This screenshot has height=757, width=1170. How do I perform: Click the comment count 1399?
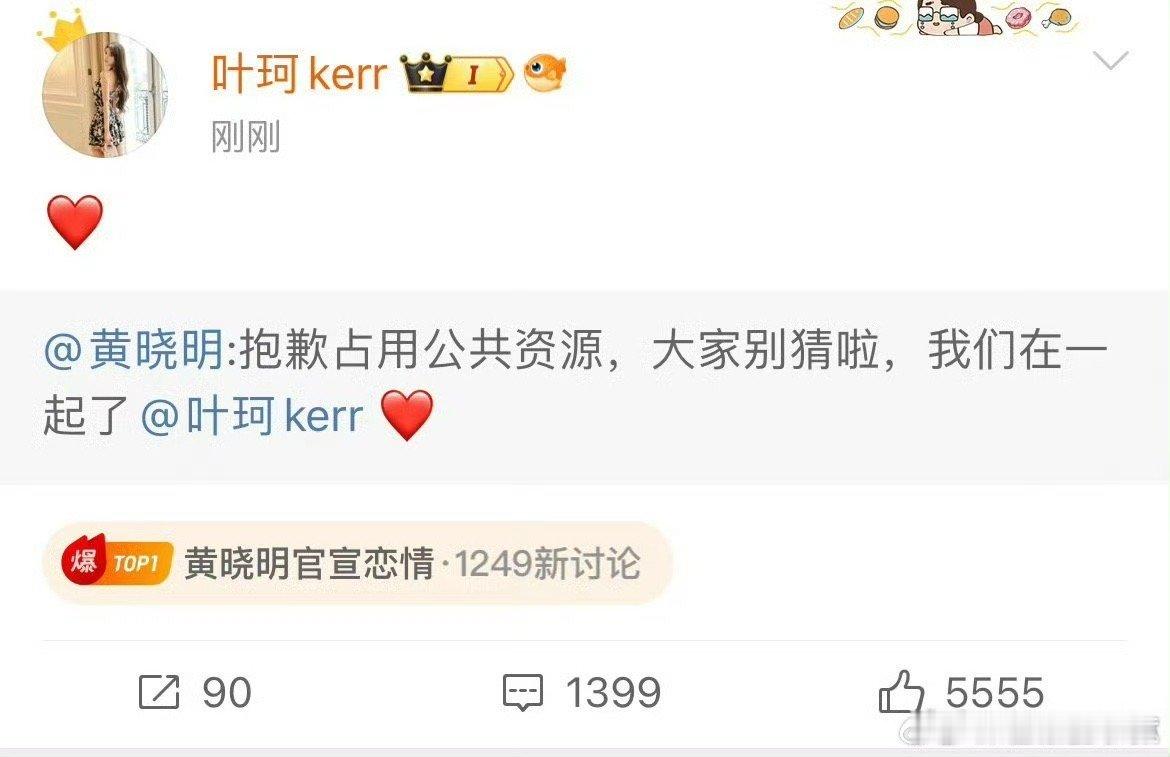tap(613, 692)
